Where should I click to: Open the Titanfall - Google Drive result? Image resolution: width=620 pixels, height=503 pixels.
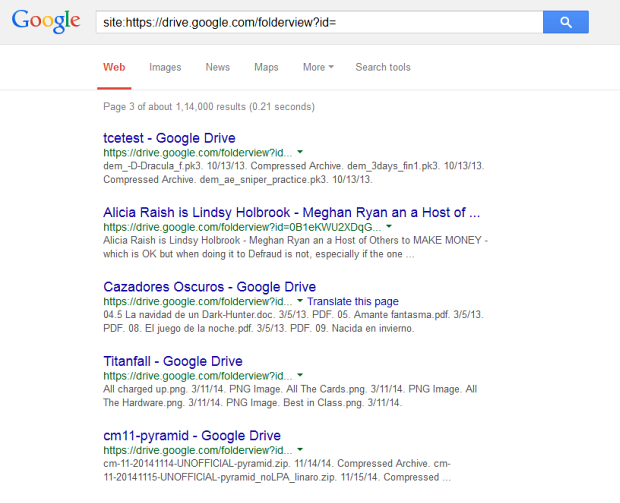[173, 361]
